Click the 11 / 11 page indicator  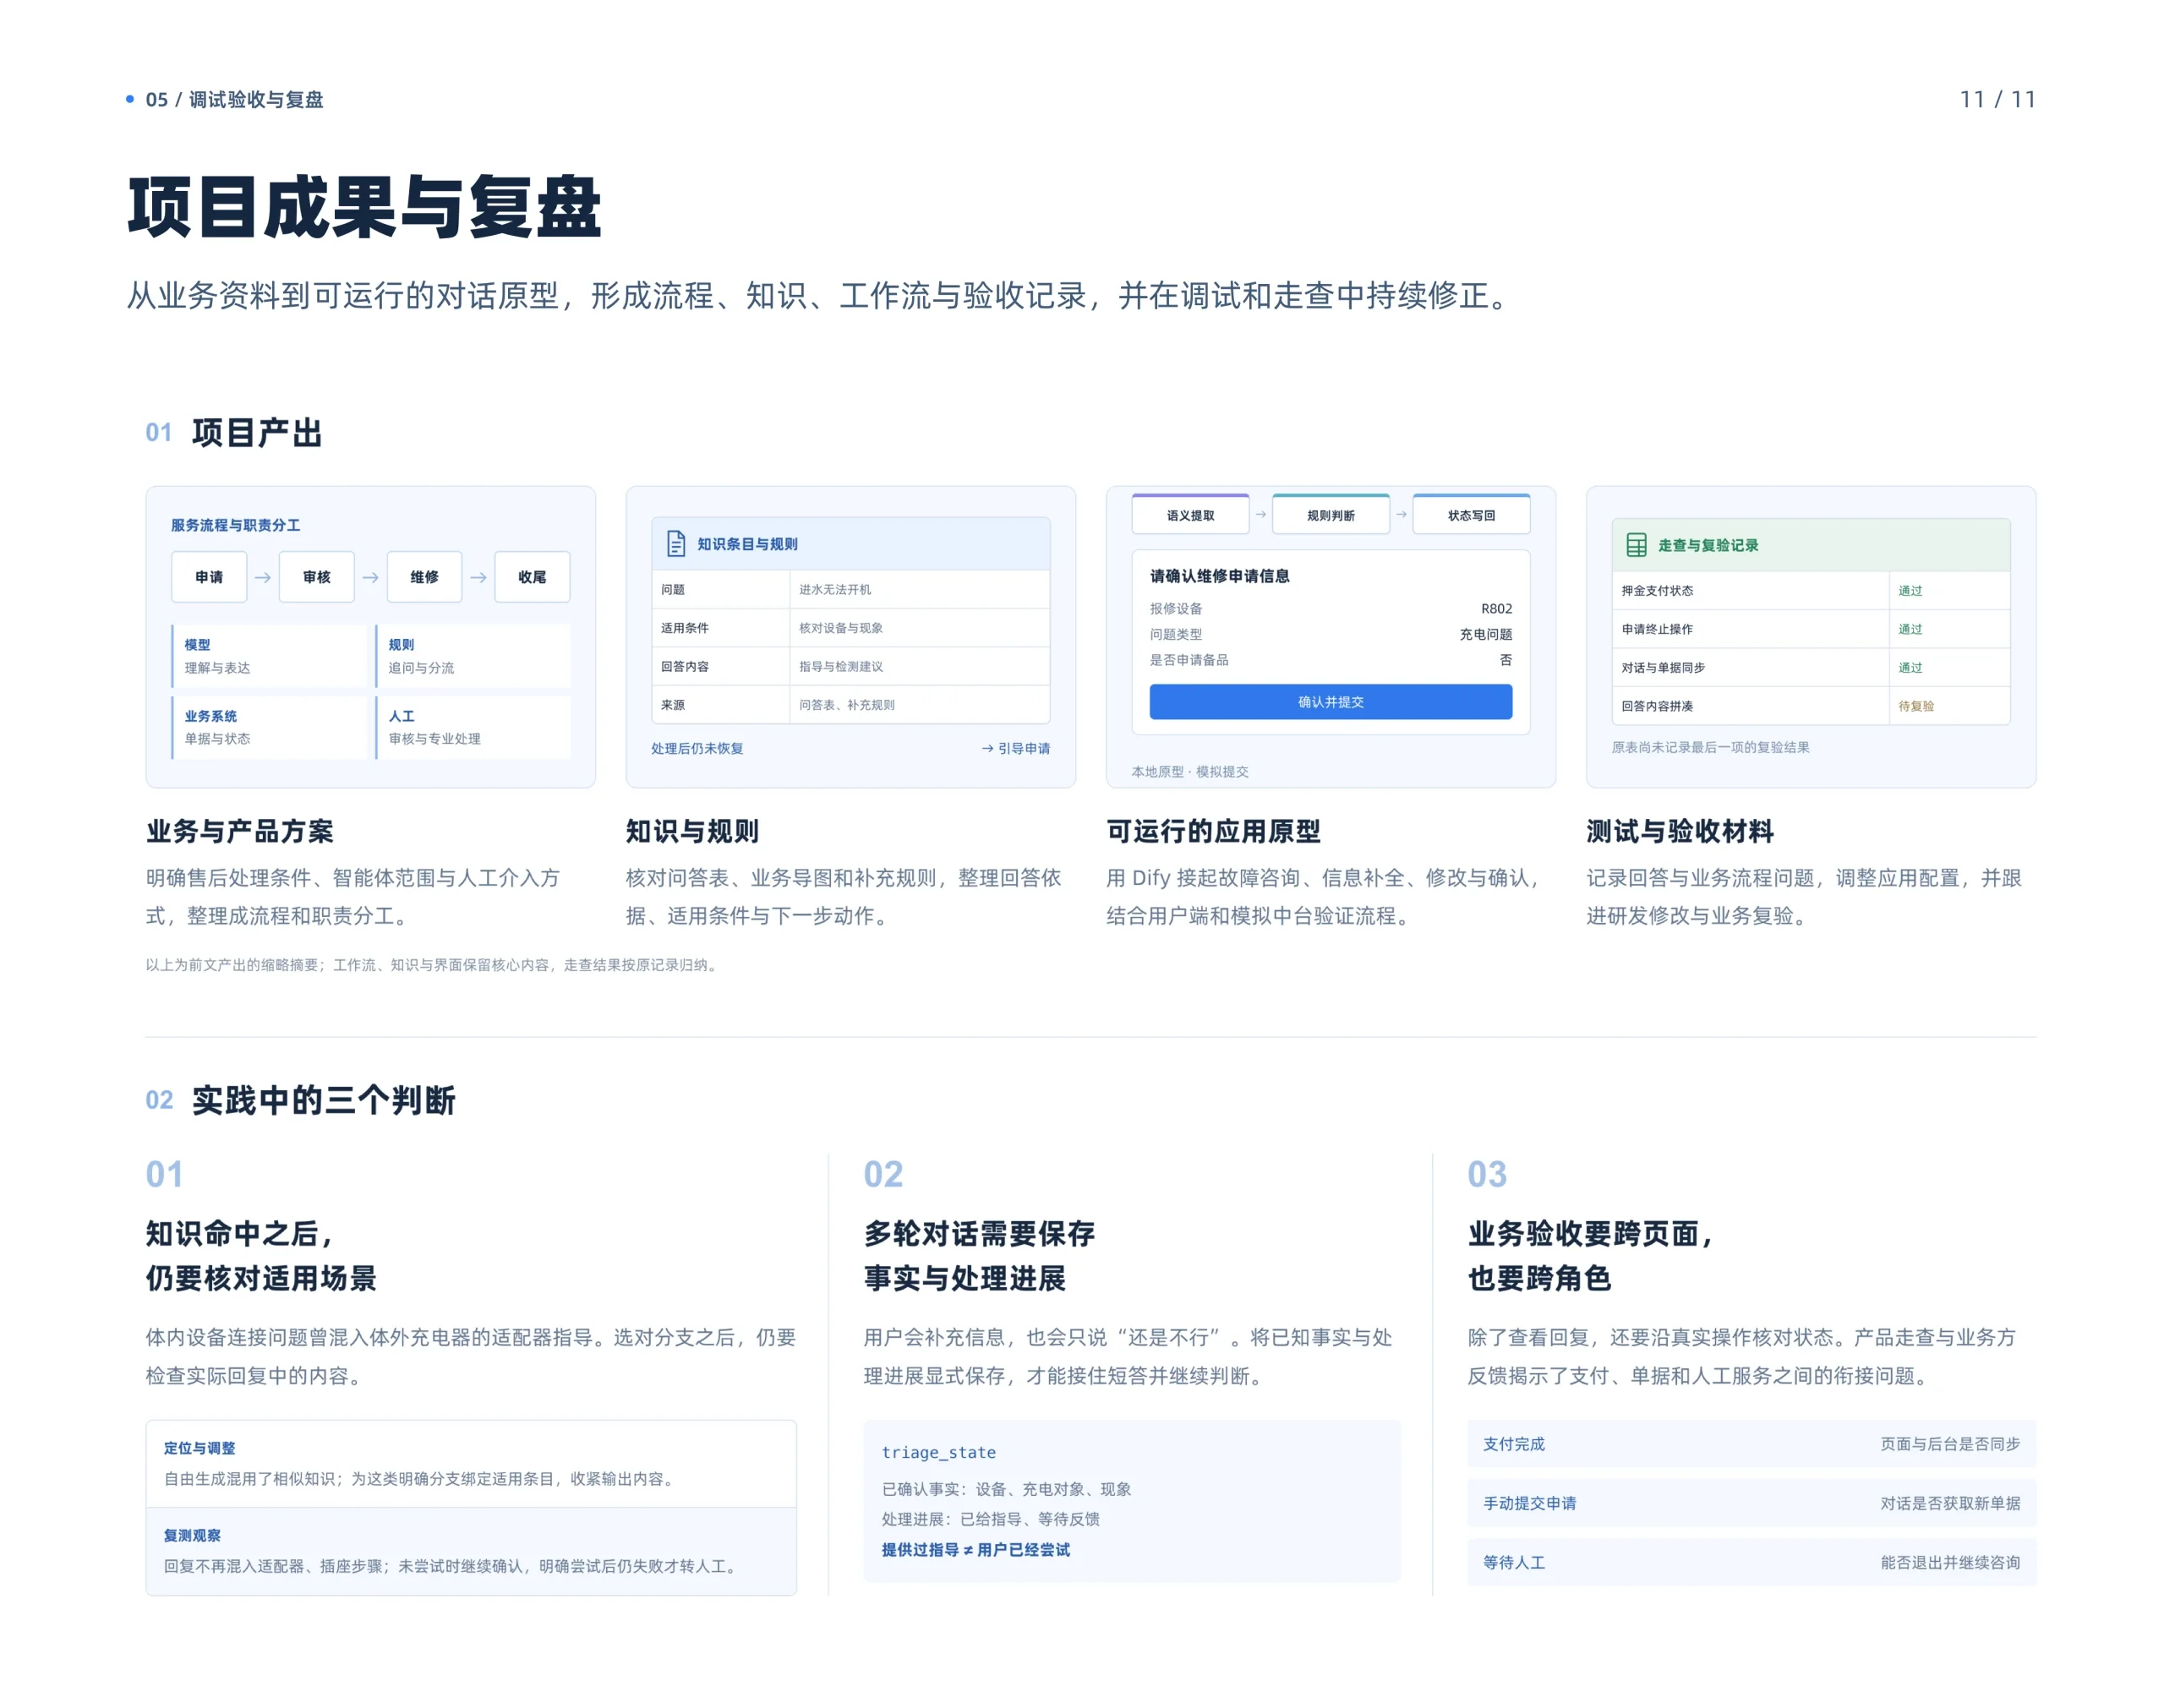coord(1997,99)
